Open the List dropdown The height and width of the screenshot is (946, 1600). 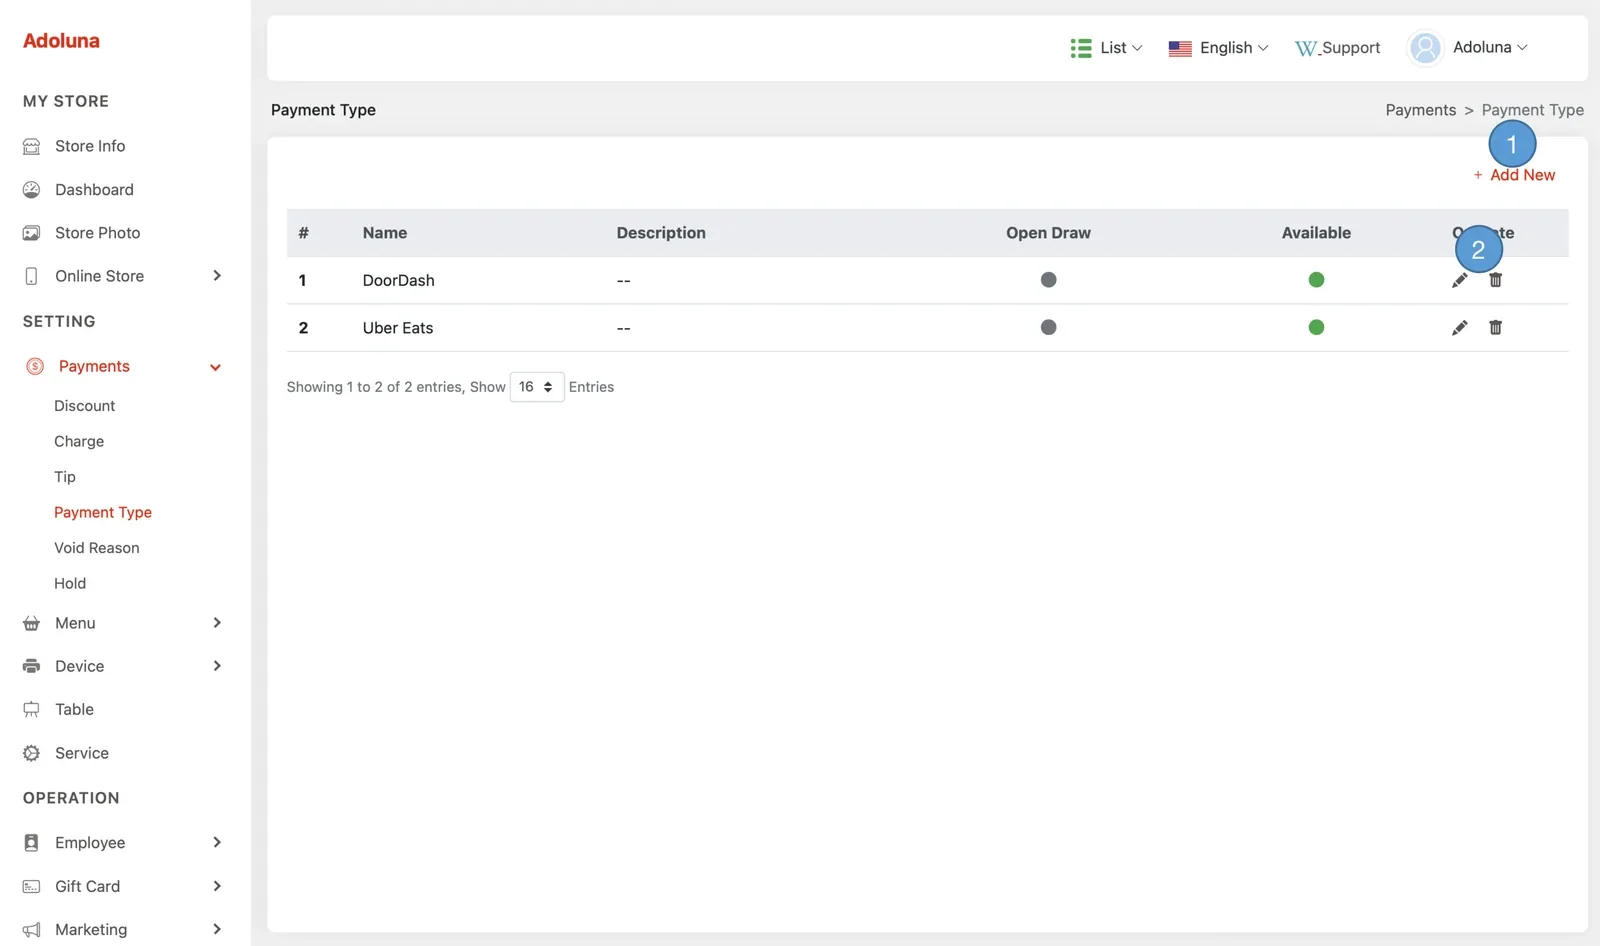[1121, 48]
